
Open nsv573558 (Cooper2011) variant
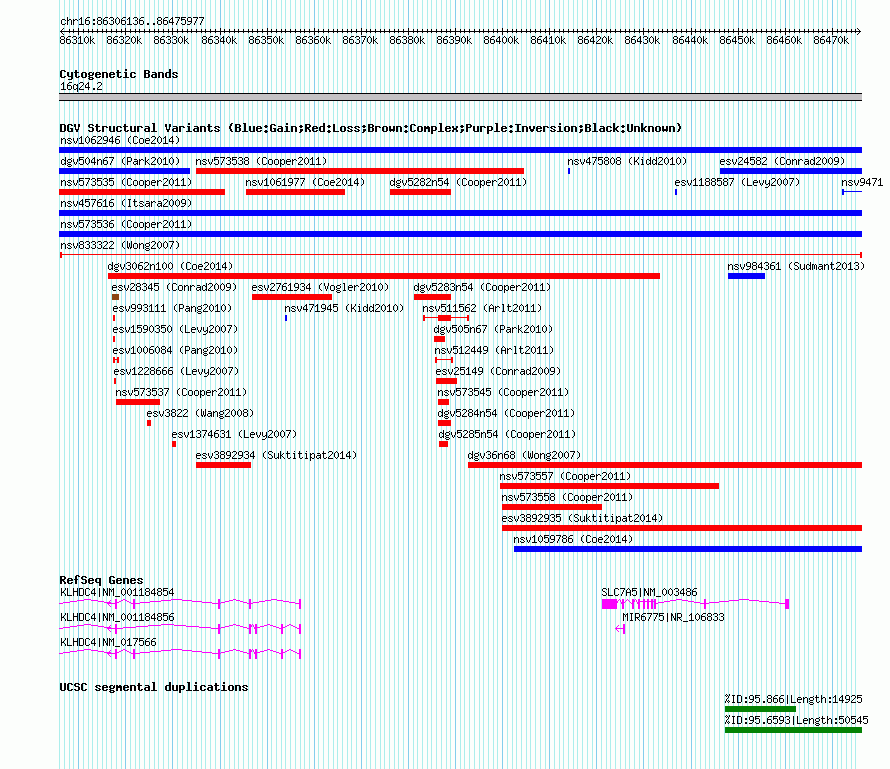click(x=567, y=497)
